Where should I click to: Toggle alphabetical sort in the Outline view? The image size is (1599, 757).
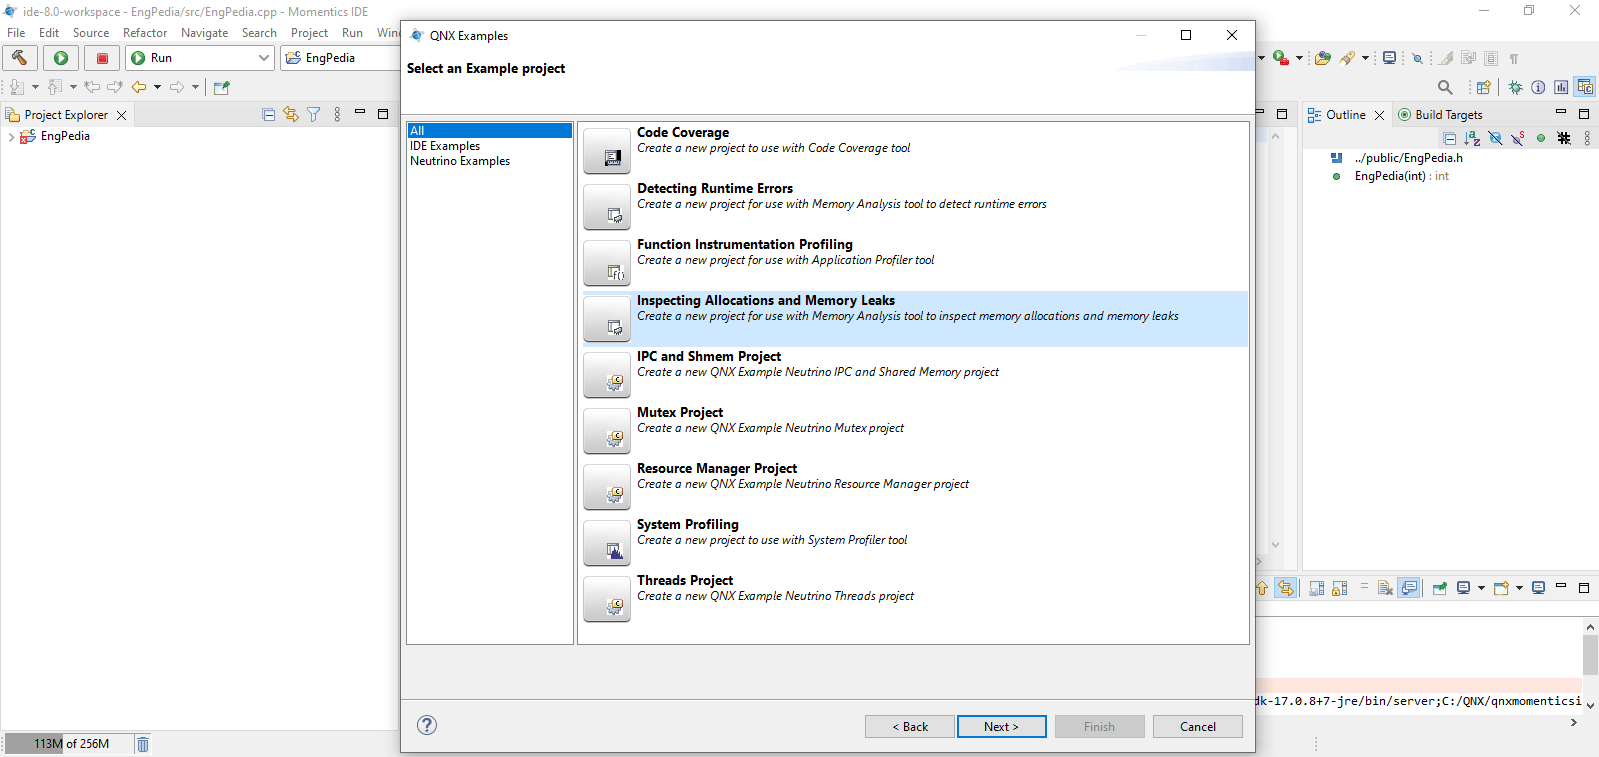(1472, 139)
